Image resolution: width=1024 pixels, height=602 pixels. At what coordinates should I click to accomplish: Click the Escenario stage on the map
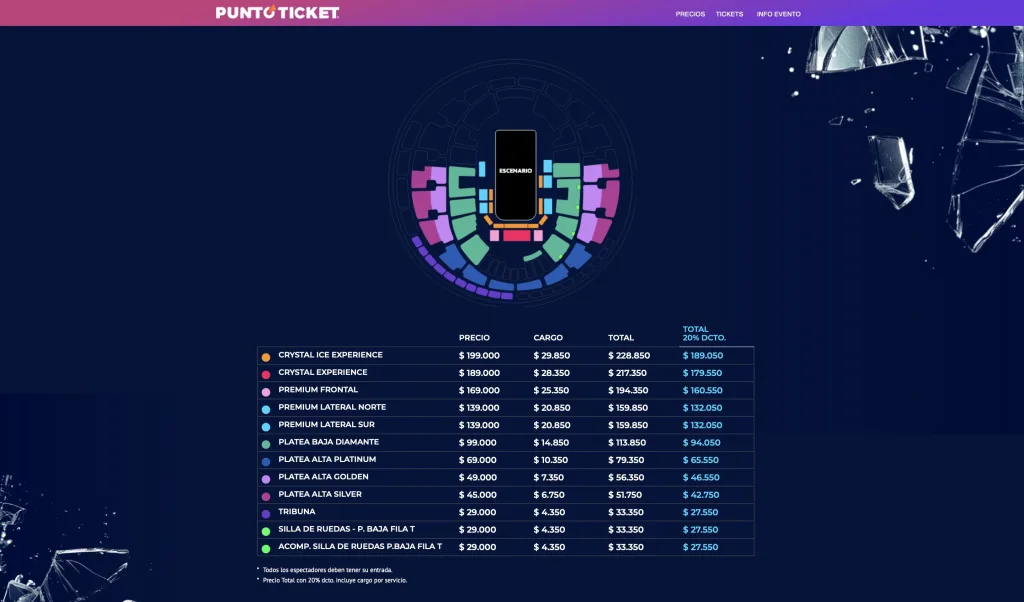pos(515,175)
